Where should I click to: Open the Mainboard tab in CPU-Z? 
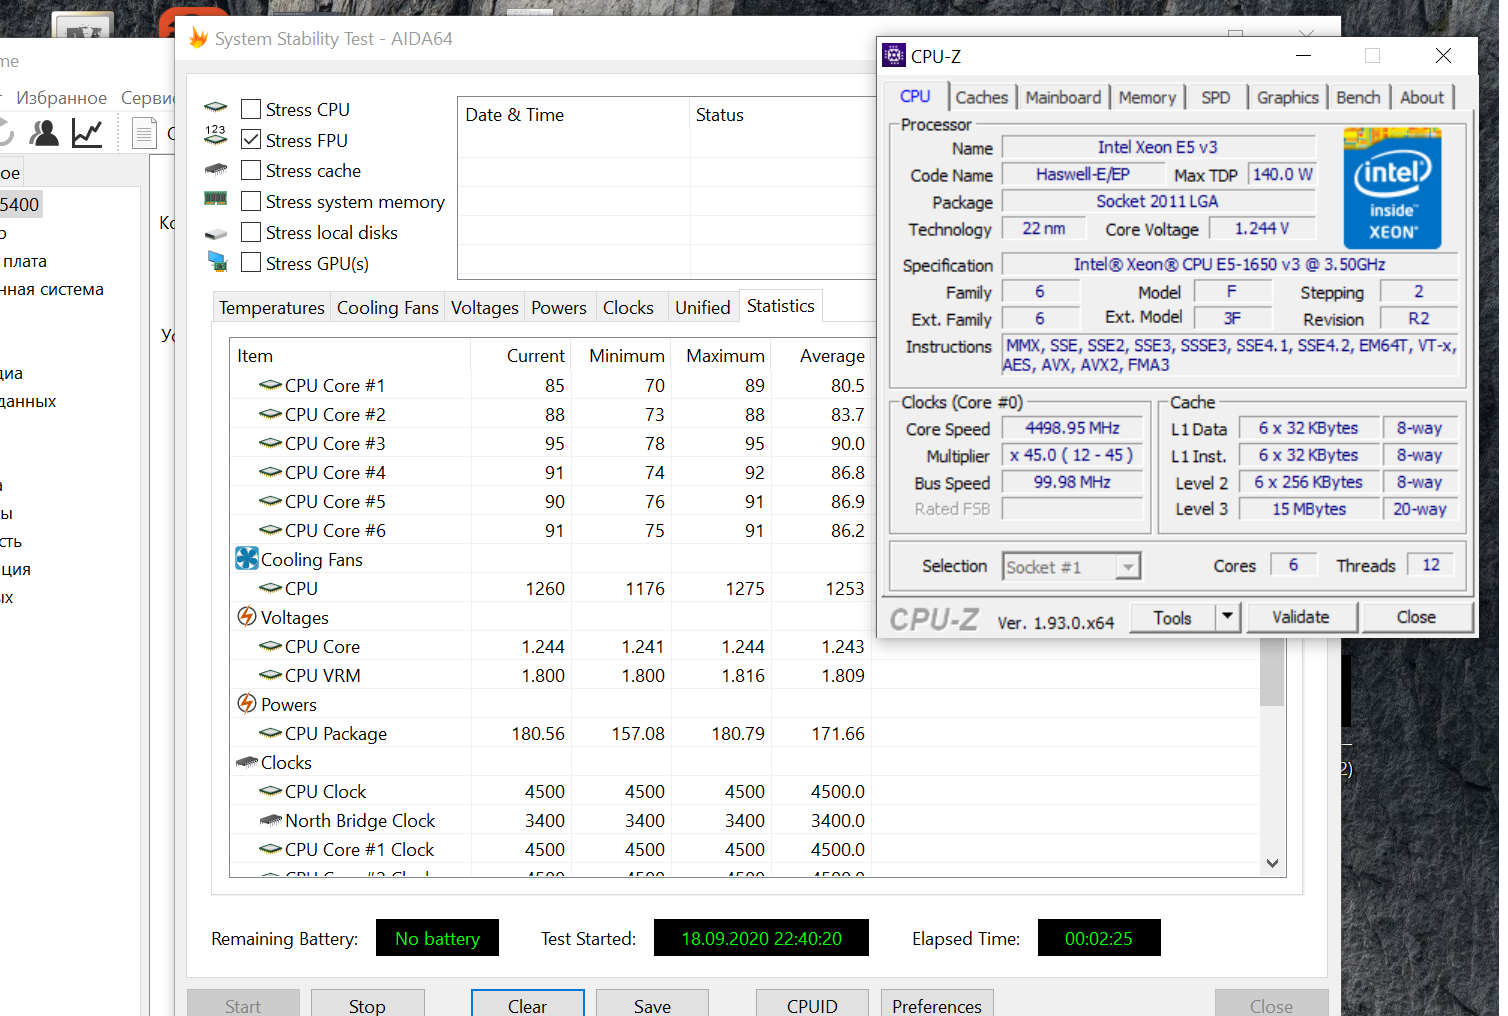1063,97
